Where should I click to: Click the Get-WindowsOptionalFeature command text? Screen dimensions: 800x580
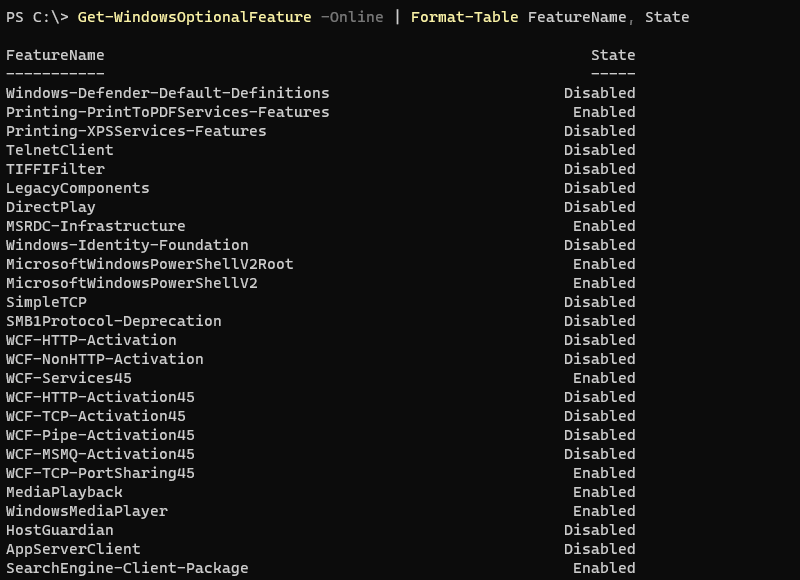(x=194, y=17)
